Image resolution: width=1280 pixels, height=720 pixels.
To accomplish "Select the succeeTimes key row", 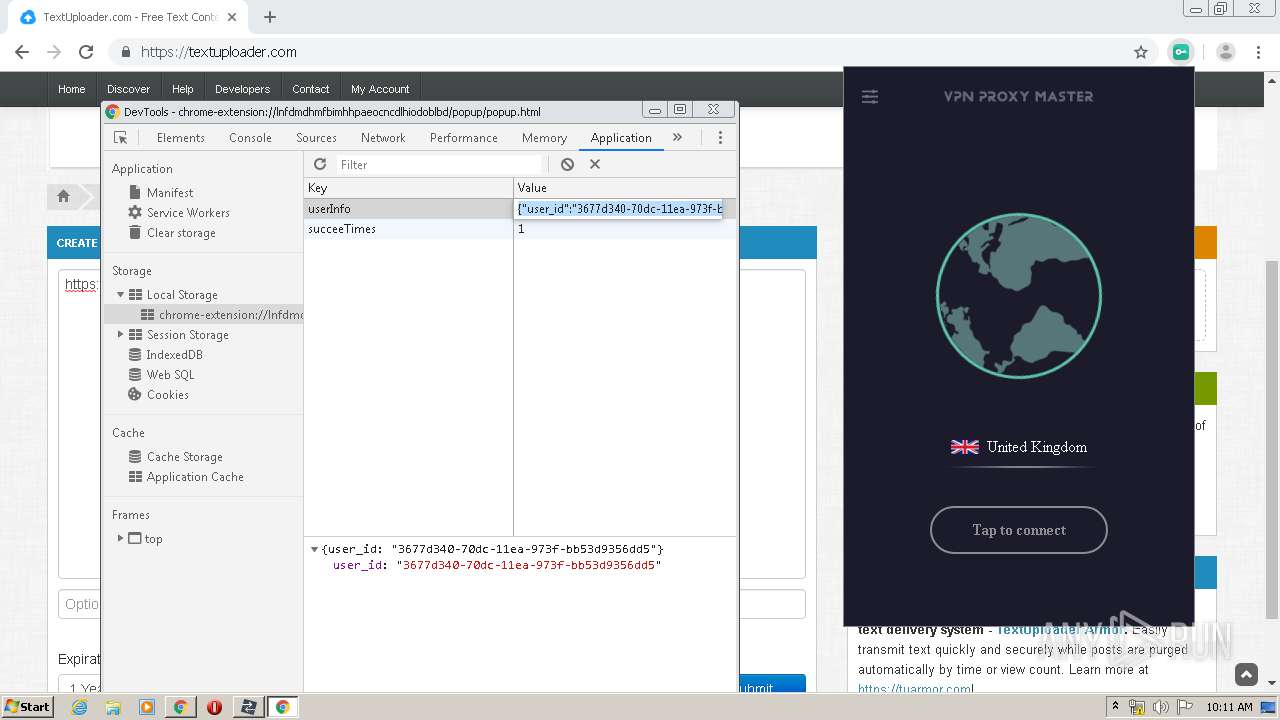I will click(520, 229).
